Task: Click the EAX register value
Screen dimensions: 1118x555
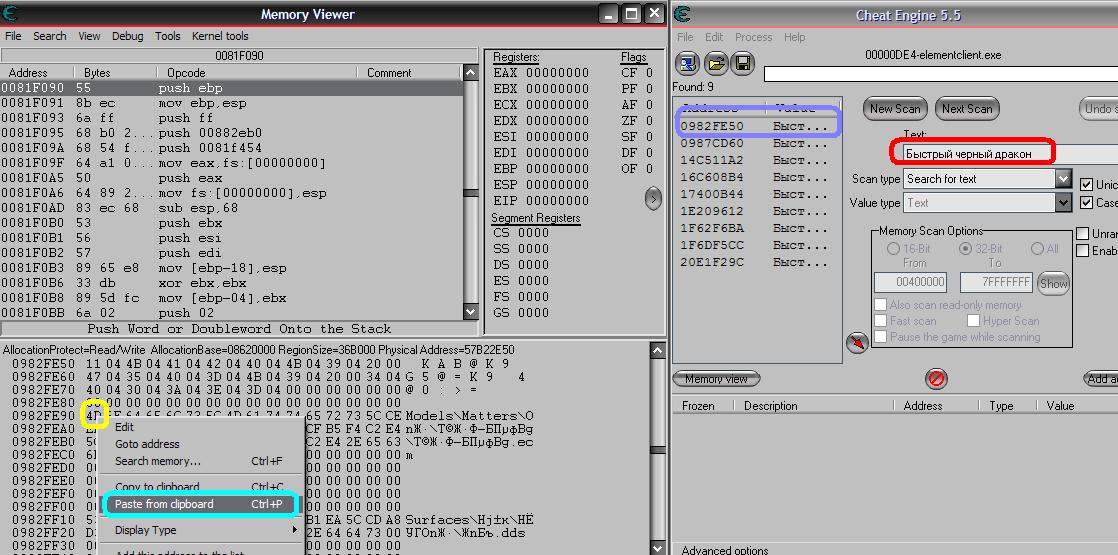Action: pyautogui.click(x=558, y=73)
